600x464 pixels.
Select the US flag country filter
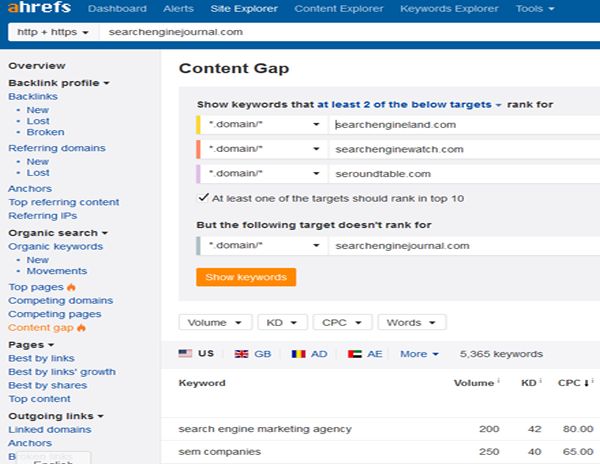[195, 354]
